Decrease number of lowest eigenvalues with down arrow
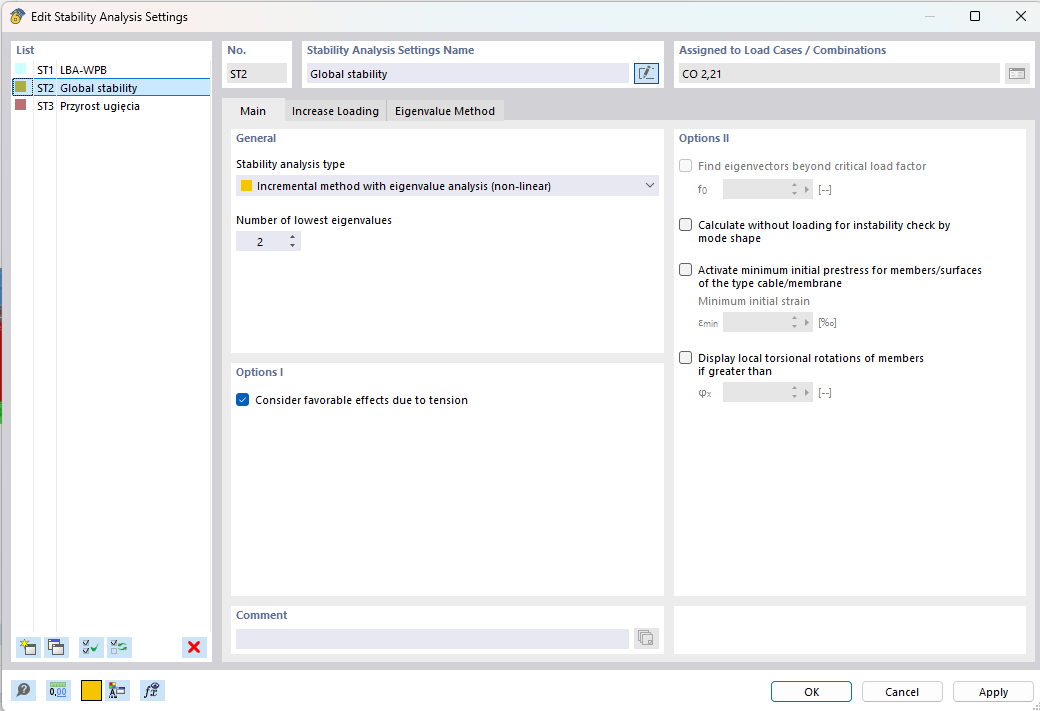This screenshot has height=711, width=1040. point(292,246)
